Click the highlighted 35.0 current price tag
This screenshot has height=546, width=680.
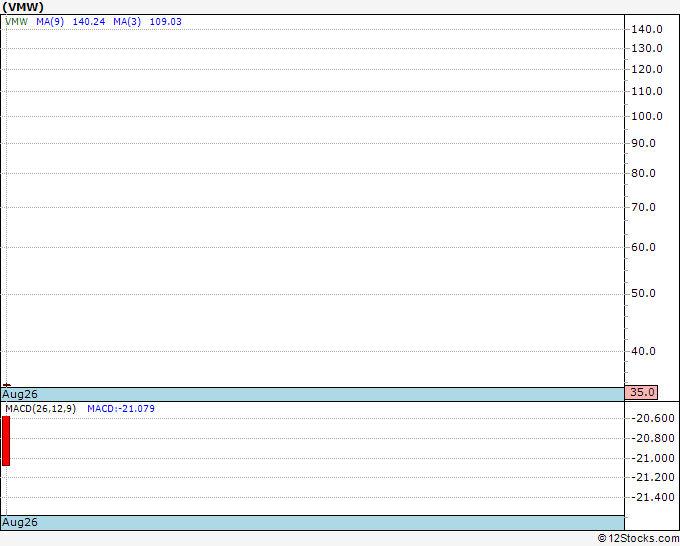[641, 392]
